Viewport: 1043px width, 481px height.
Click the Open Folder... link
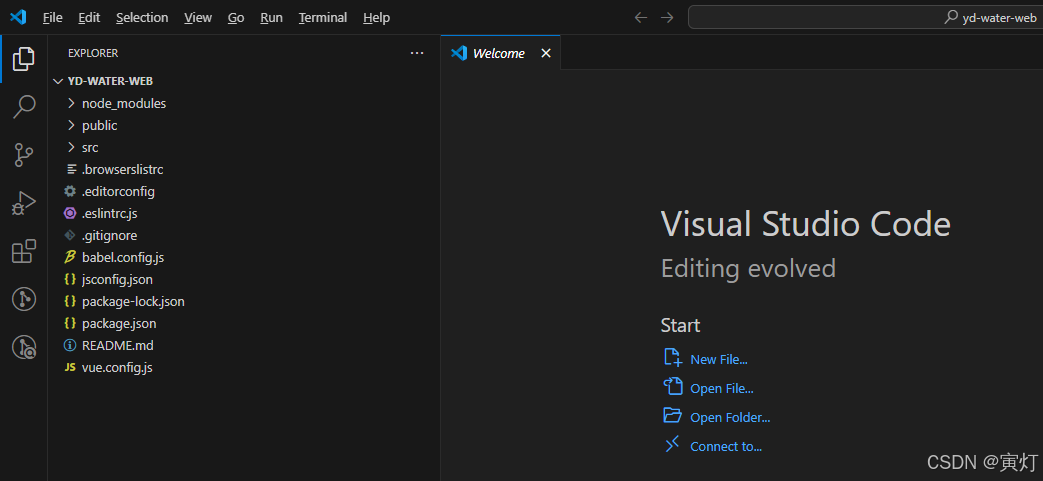pos(730,418)
